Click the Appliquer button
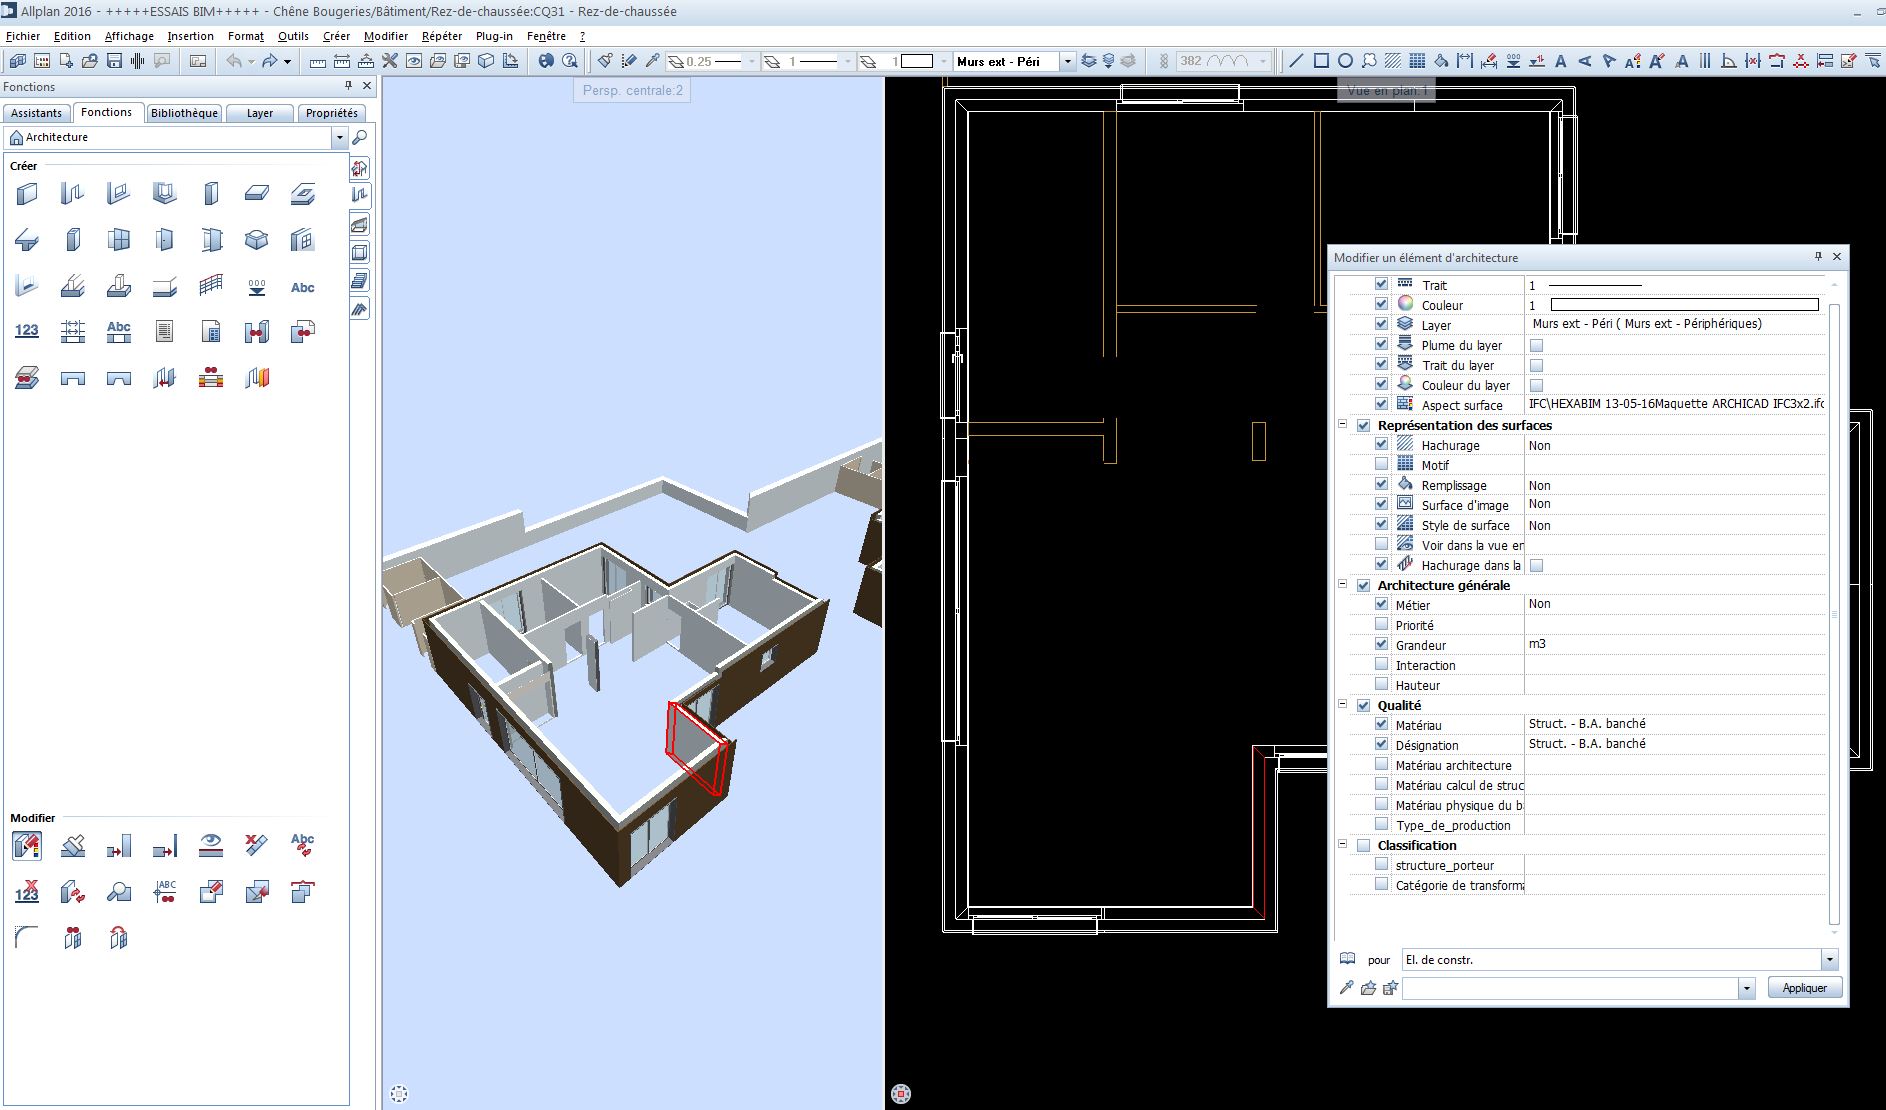Image resolution: width=1886 pixels, height=1110 pixels. coord(1804,988)
